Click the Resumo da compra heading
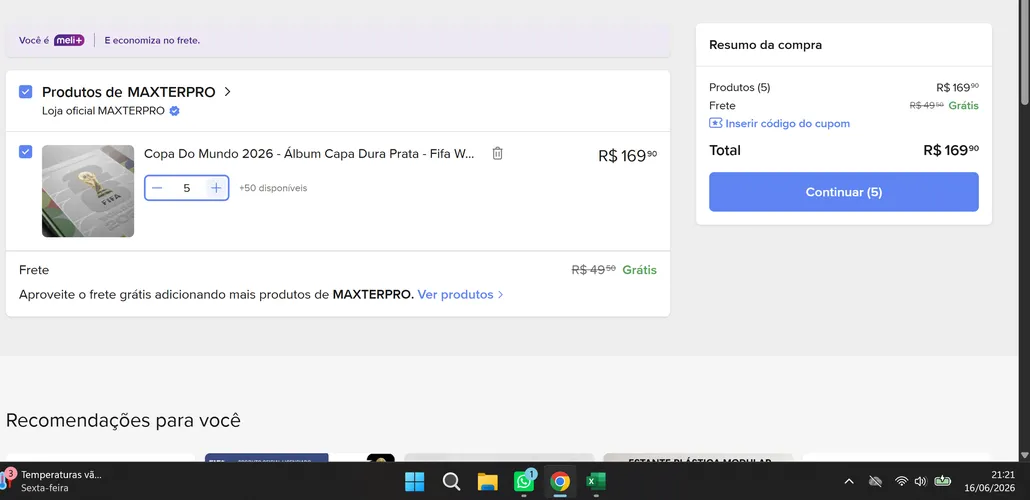The image size is (1030, 500). click(x=765, y=45)
